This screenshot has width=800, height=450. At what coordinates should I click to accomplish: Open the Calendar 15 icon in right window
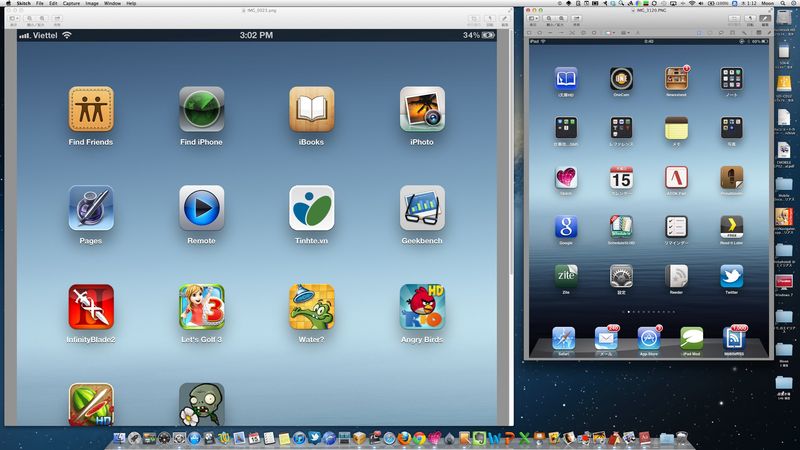click(621, 178)
